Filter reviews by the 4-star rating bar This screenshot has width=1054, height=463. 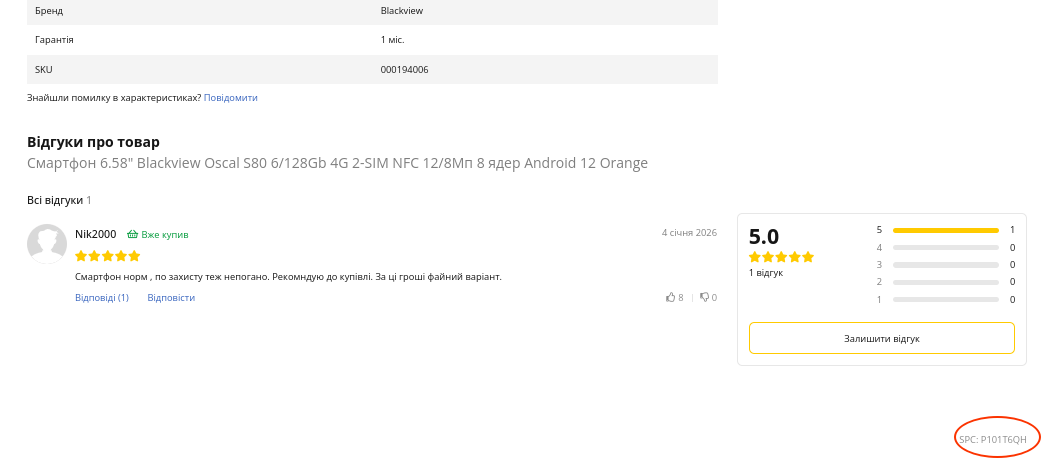(945, 248)
